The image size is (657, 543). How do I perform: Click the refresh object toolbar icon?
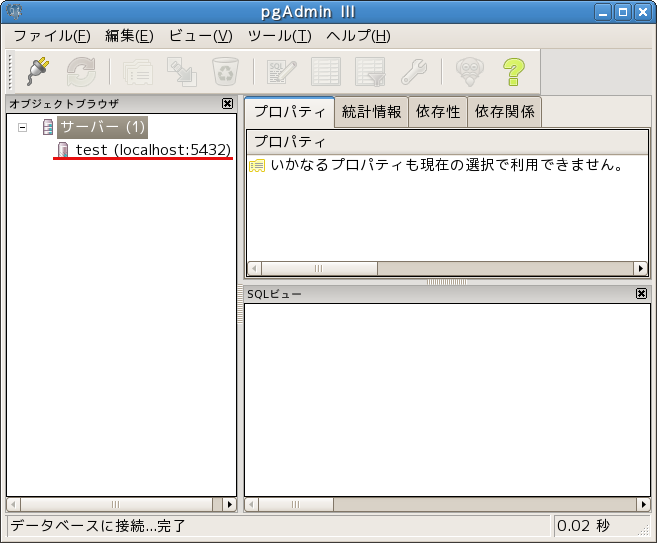(x=81, y=72)
